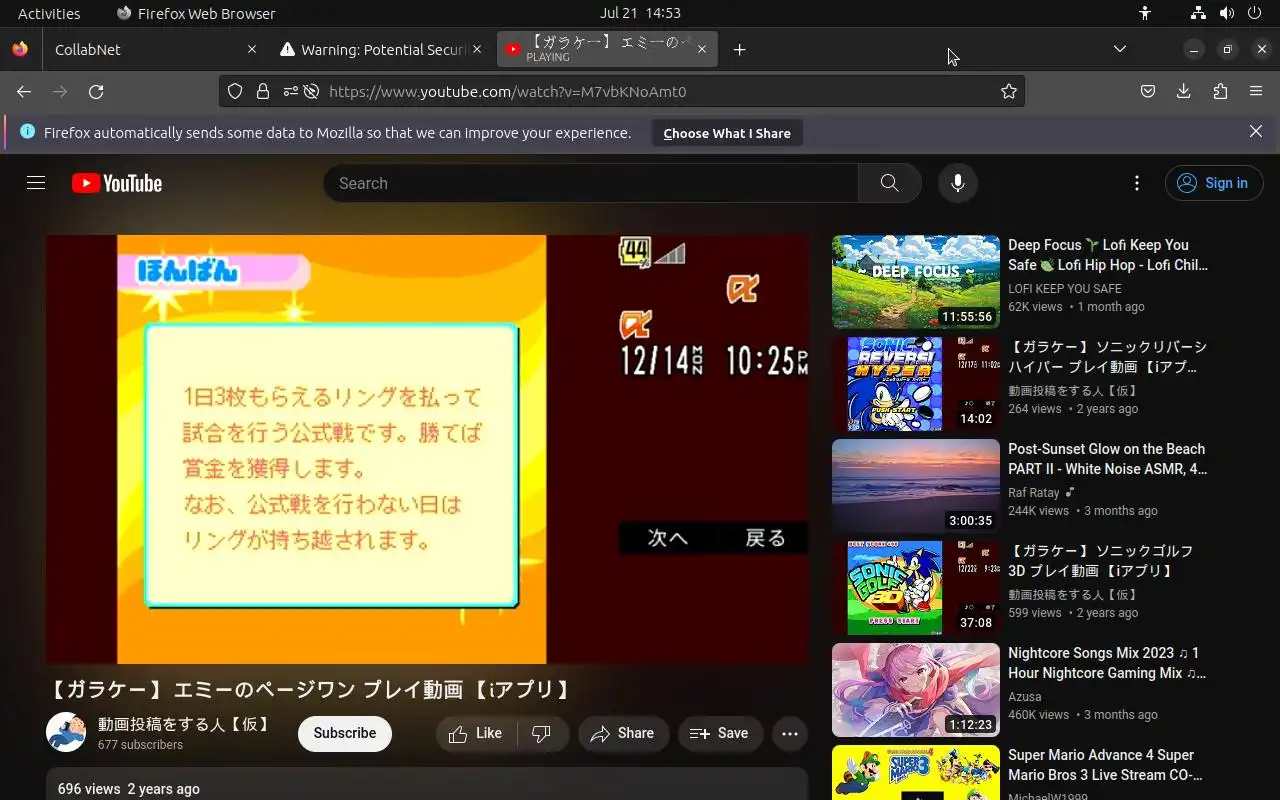Dislike the video with thumbs-down
Viewport: 1280px width, 800px height.
[543, 734]
